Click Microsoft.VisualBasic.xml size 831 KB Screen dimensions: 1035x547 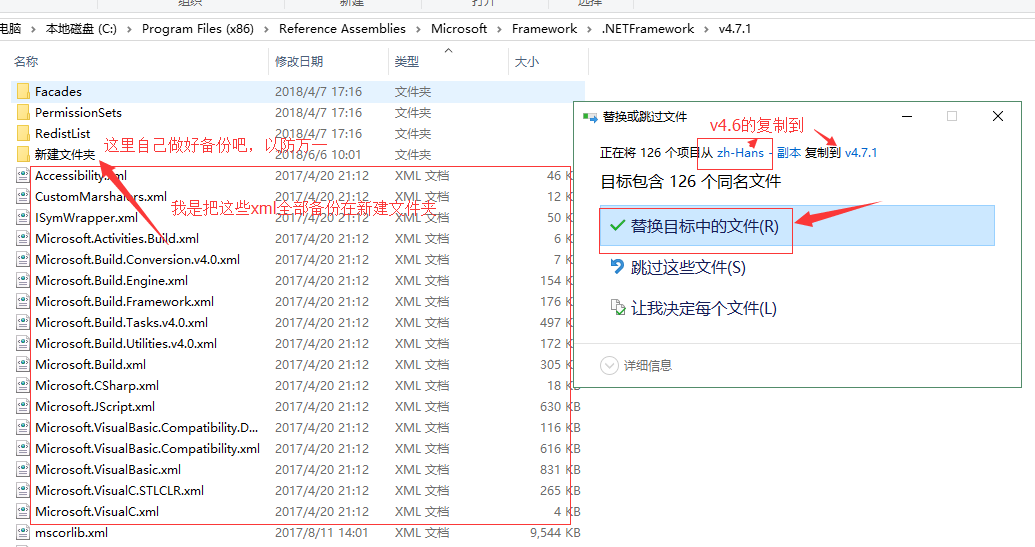(x=560, y=469)
